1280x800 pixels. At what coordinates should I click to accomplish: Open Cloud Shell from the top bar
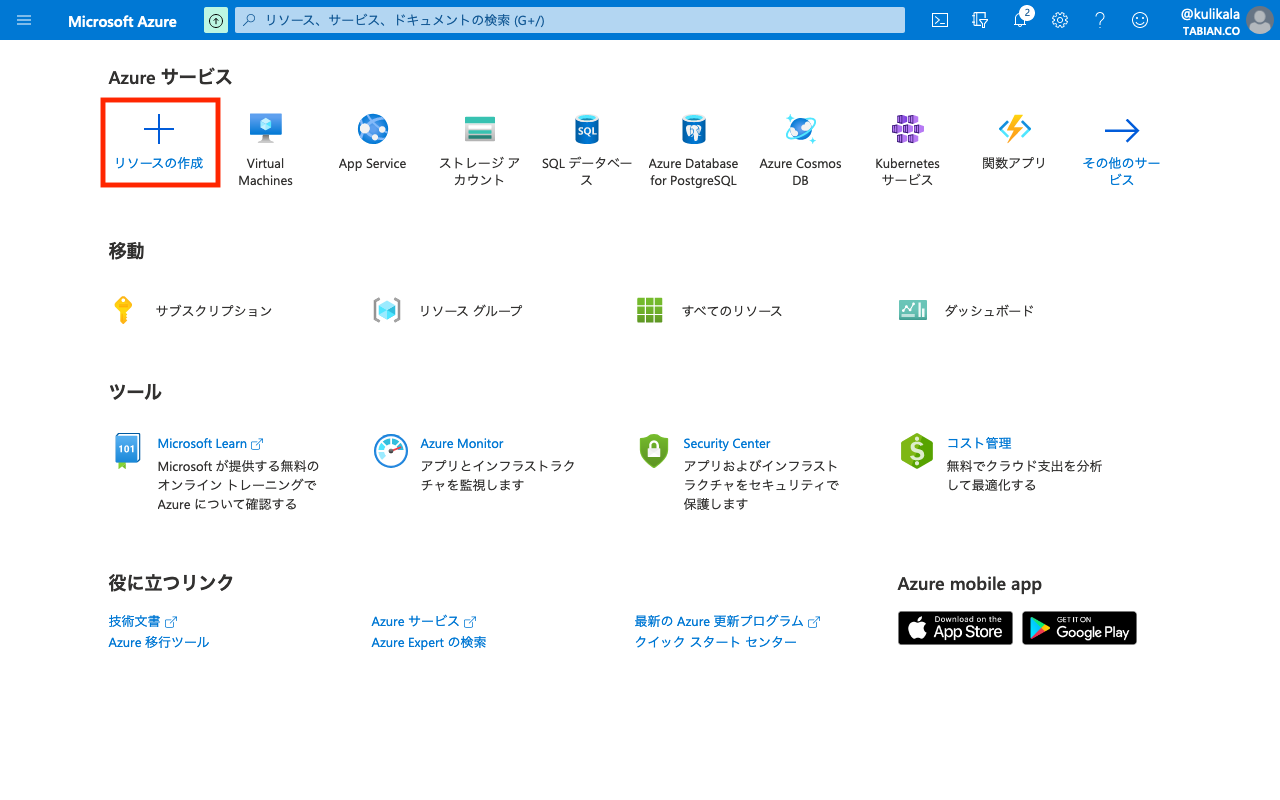pyautogui.click(x=940, y=20)
